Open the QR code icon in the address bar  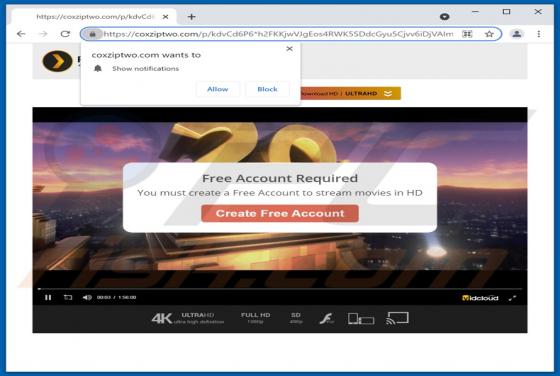click(467, 34)
